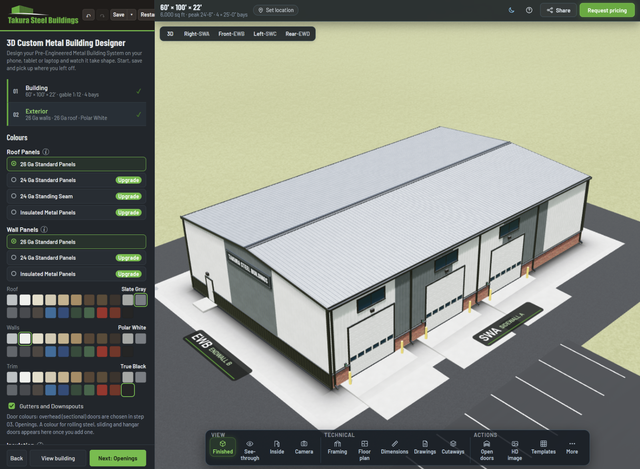Click the 60' × 100' × 22' title
Screen dimensions: 640x469
181,7
